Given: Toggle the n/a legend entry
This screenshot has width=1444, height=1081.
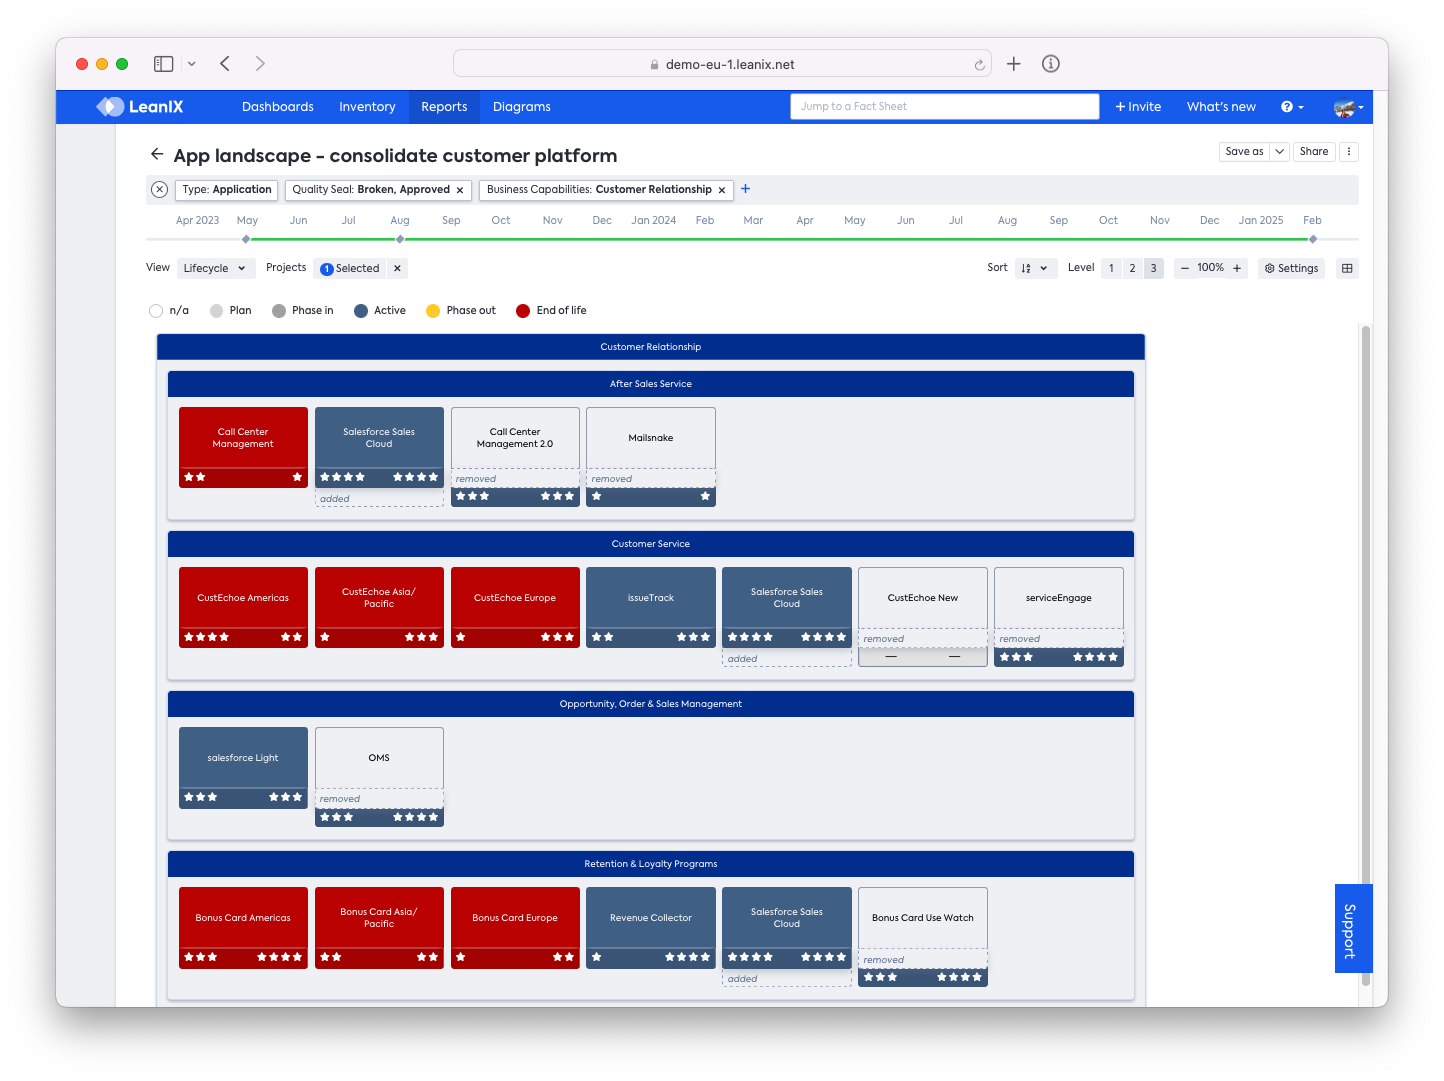Looking at the screenshot, I should (x=169, y=311).
